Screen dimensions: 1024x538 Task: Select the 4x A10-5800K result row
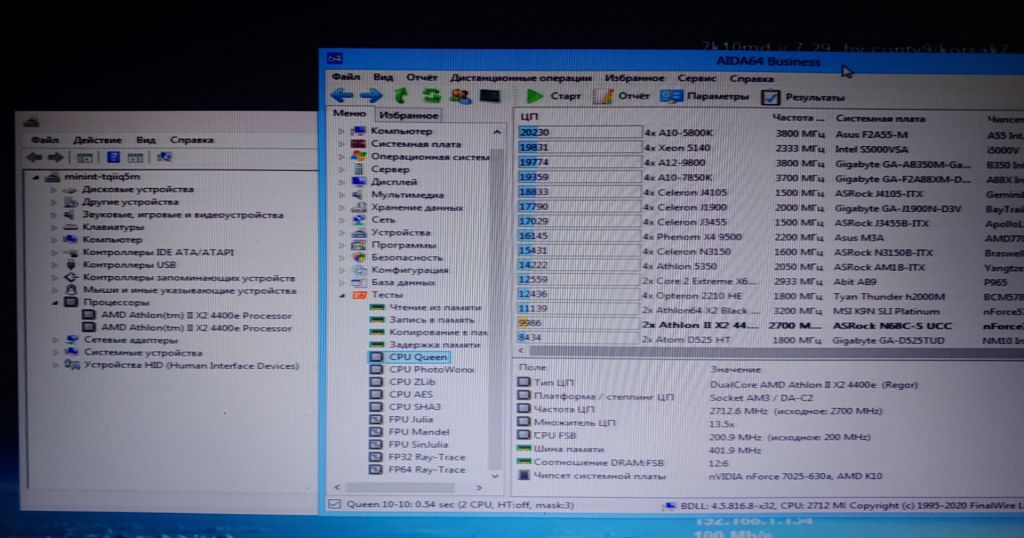tap(771, 133)
